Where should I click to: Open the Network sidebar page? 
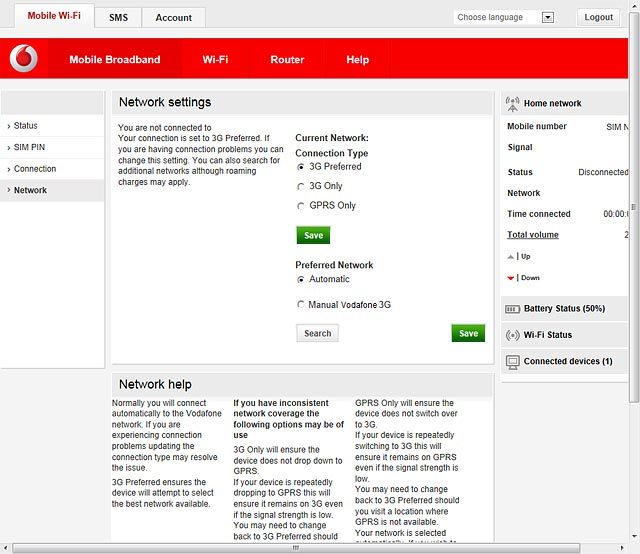tap(53, 190)
